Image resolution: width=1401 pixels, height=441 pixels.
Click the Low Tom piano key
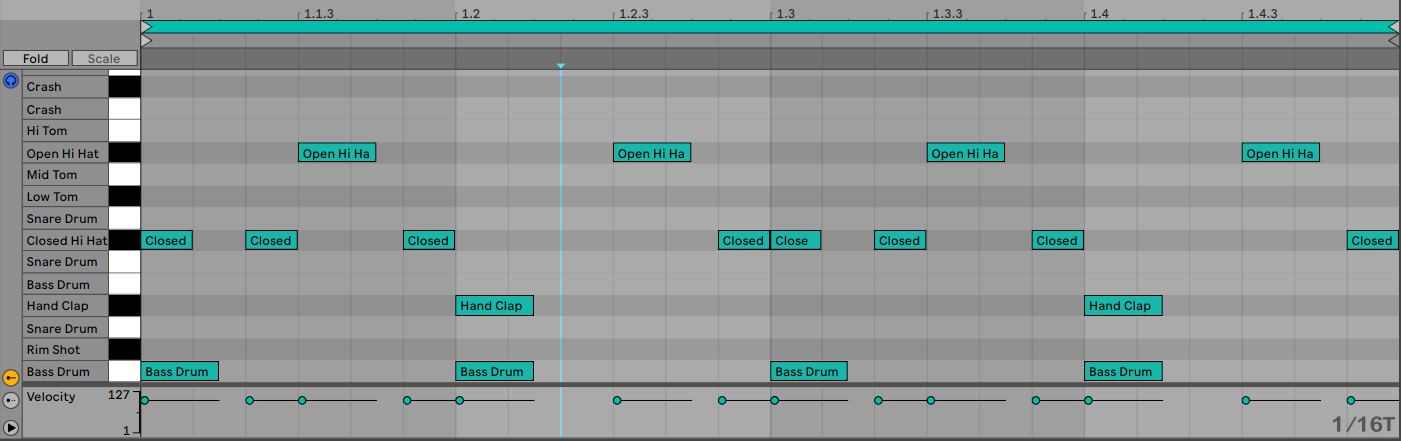pyautogui.click(x=124, y=197)
